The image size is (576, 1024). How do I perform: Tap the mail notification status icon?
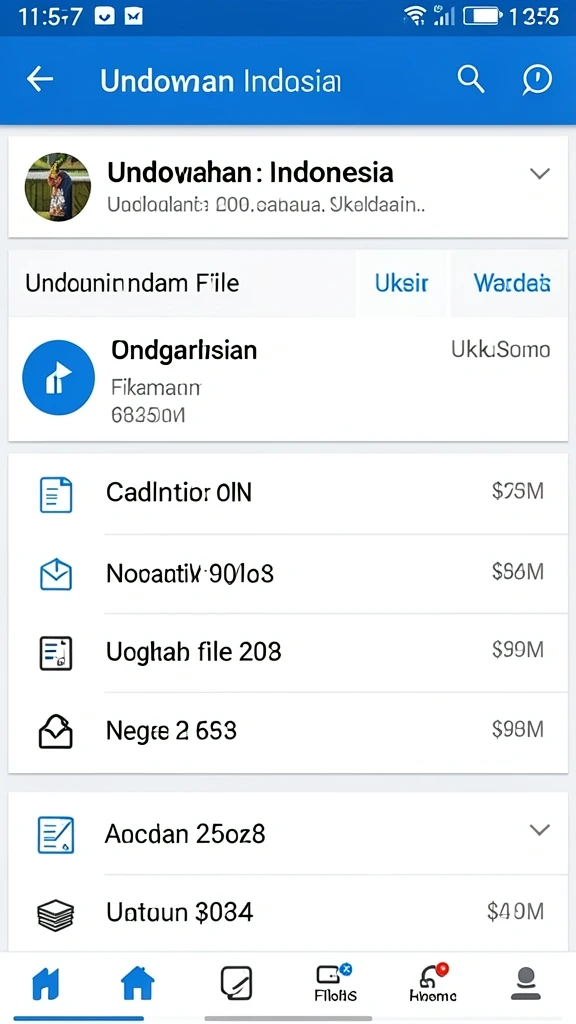133,16
